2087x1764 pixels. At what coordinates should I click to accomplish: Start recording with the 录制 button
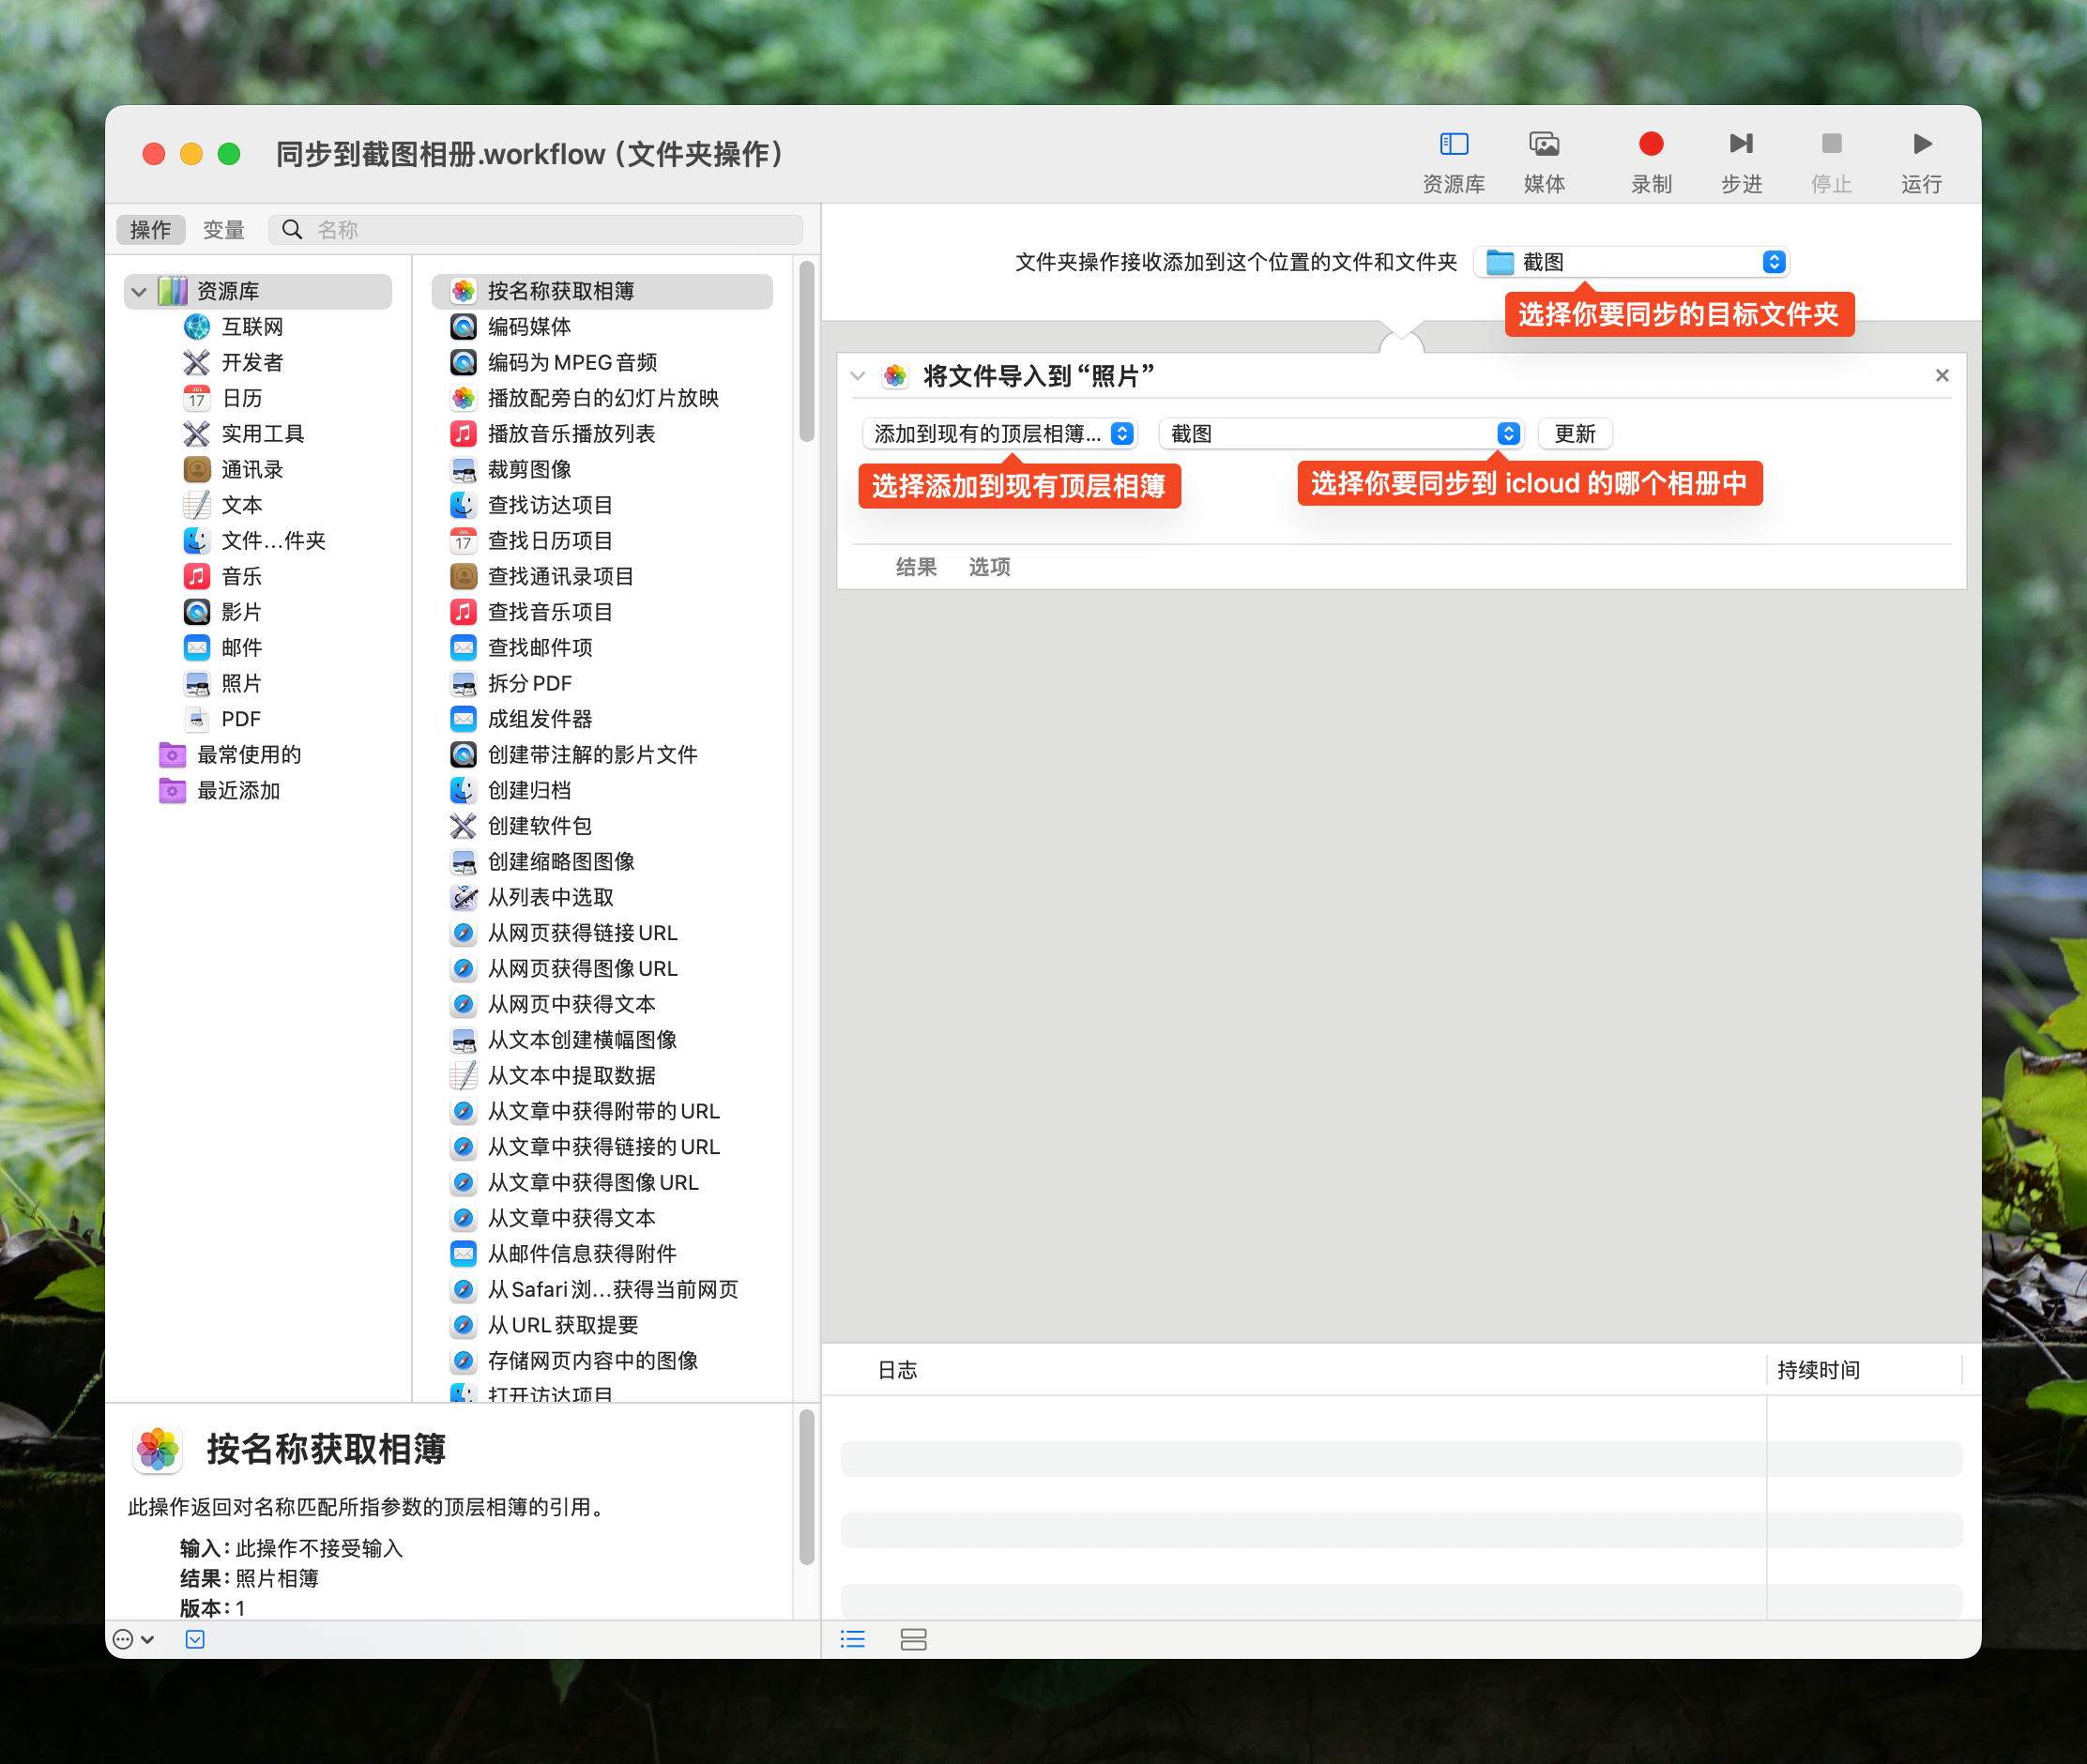click(x=1651, y=162)
